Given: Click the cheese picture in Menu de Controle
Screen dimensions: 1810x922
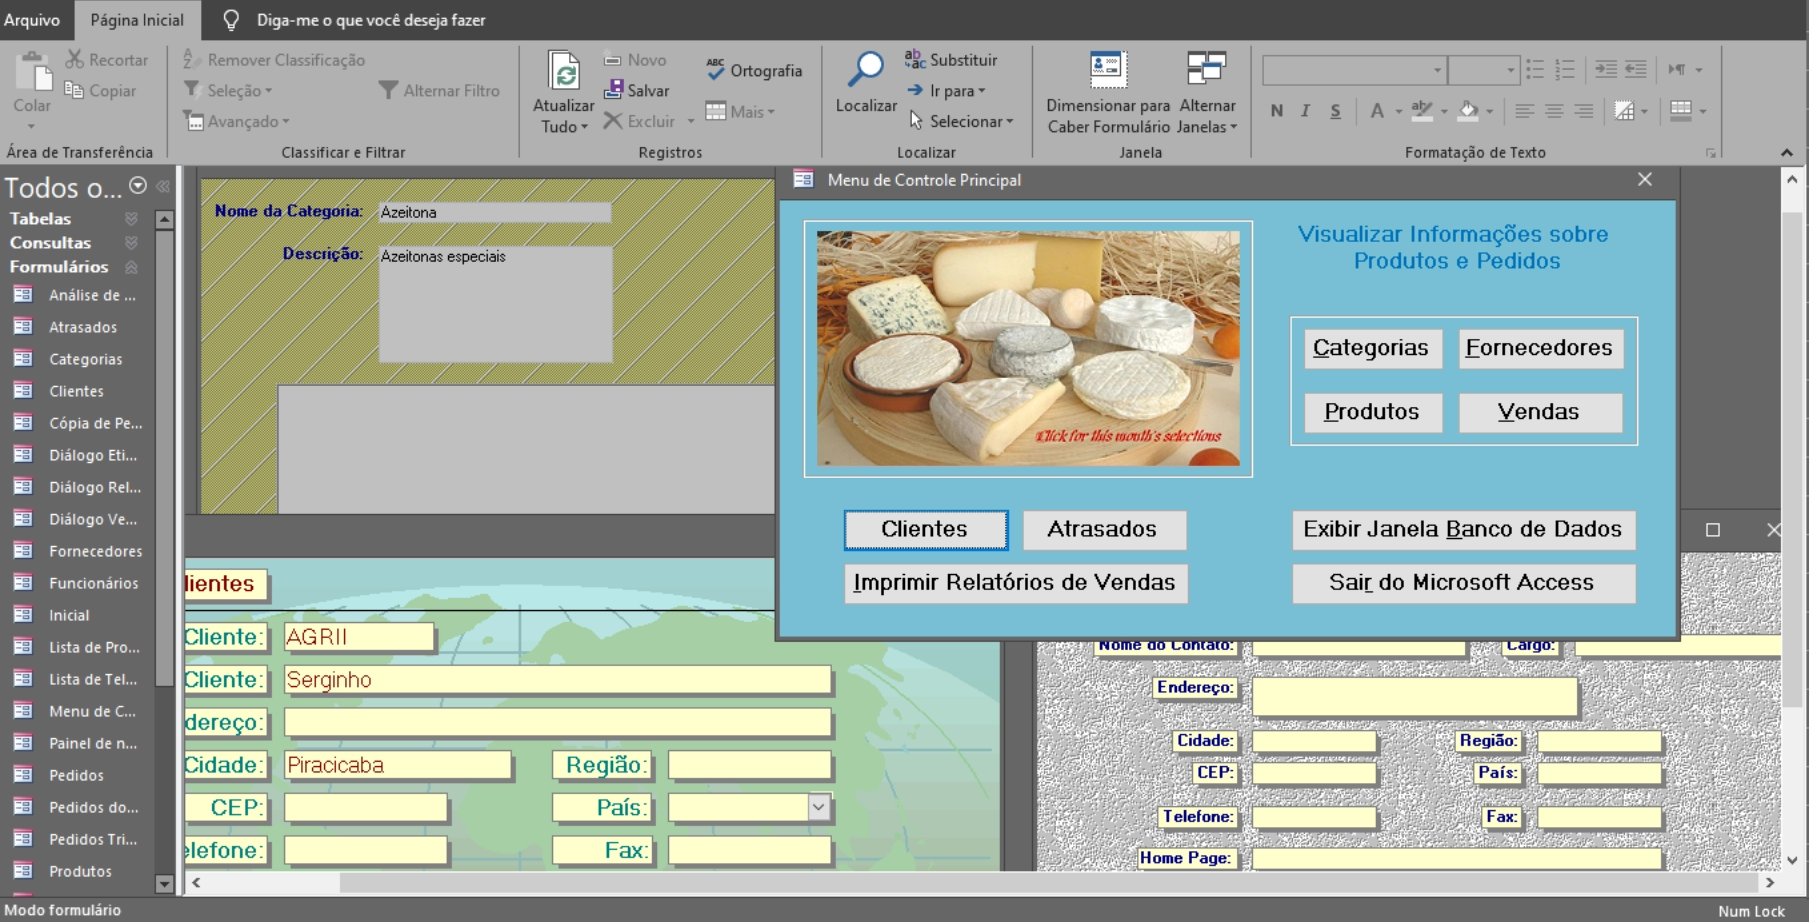Looking at the screenshot, I should point(1028,348).
